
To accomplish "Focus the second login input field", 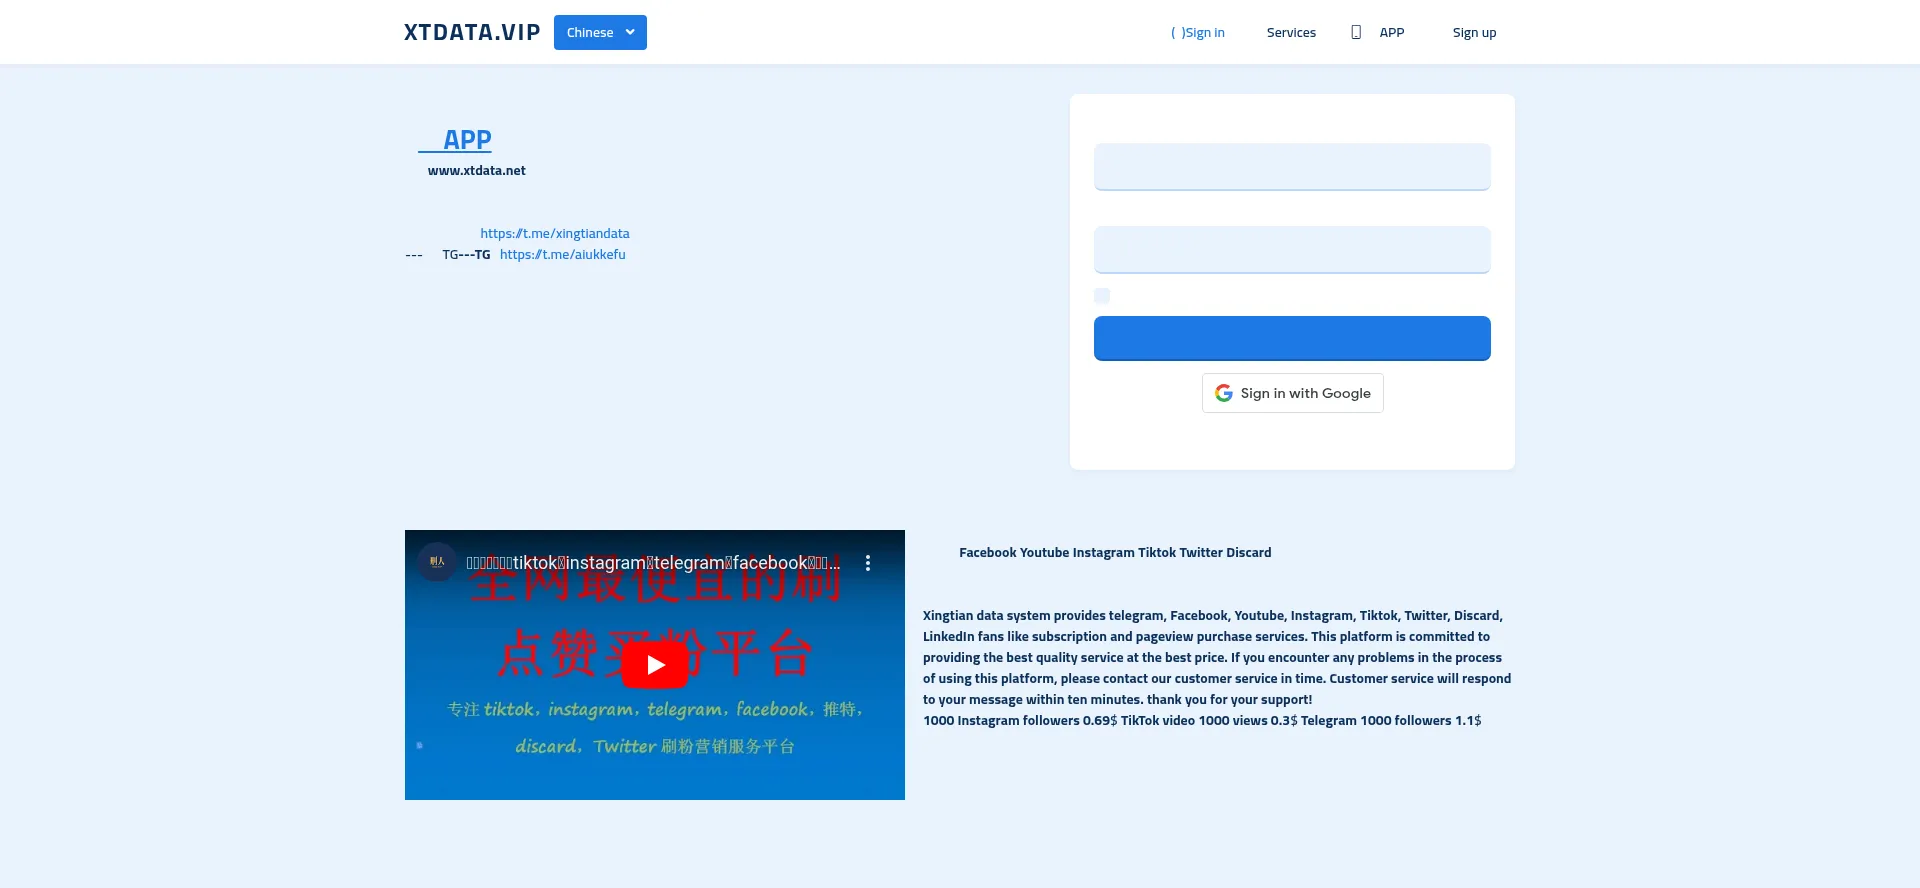I will point(1292,250).
